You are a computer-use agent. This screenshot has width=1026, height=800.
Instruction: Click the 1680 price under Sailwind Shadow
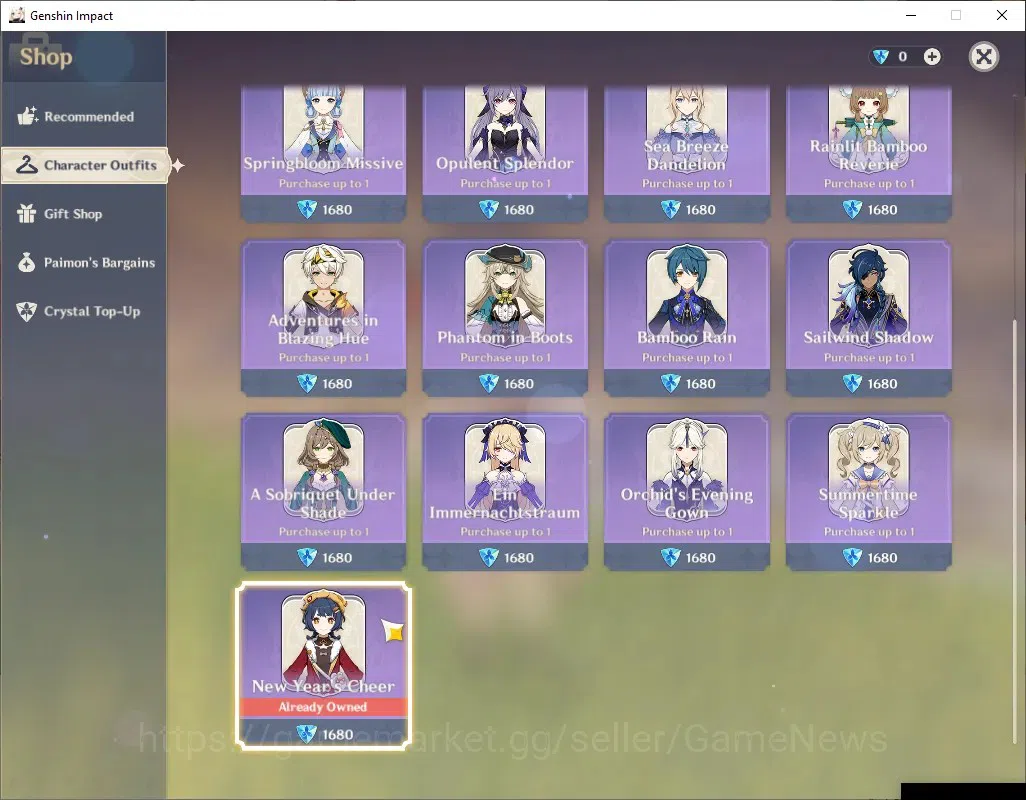click(x=882, y=384)
